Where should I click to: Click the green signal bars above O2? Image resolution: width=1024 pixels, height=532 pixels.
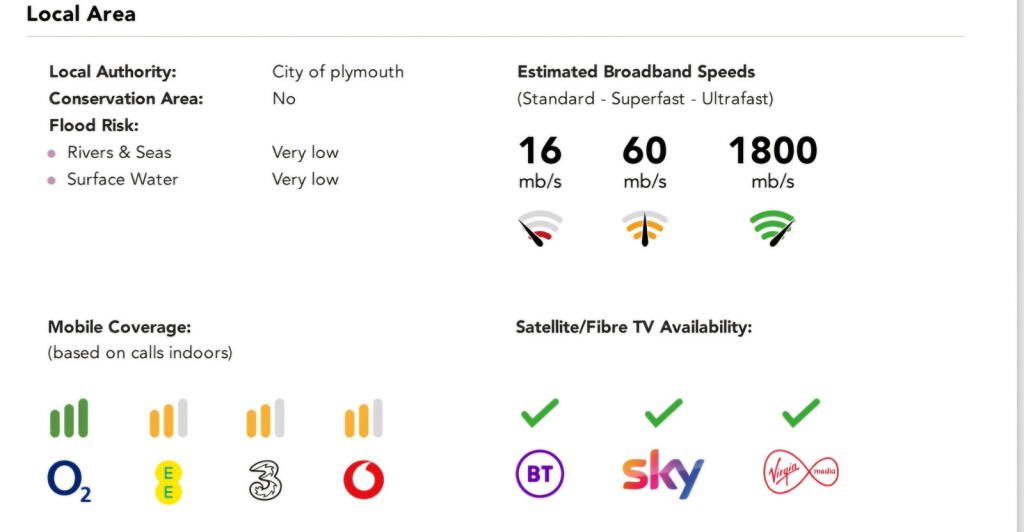(69, 418)
